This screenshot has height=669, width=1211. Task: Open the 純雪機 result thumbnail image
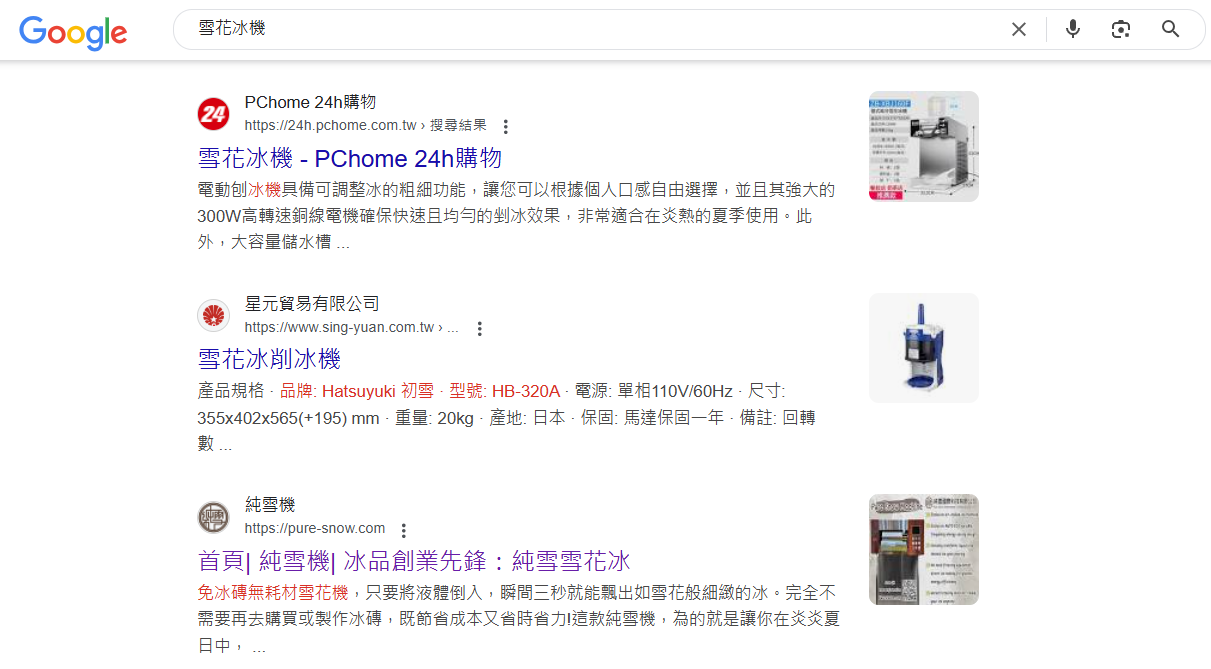[924, 549]
